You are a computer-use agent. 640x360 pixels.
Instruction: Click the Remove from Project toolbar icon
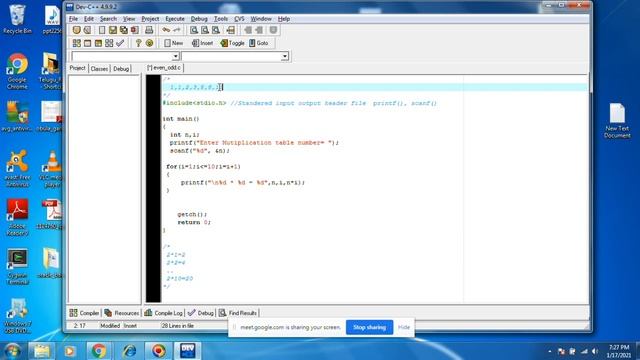coord(259,30)
